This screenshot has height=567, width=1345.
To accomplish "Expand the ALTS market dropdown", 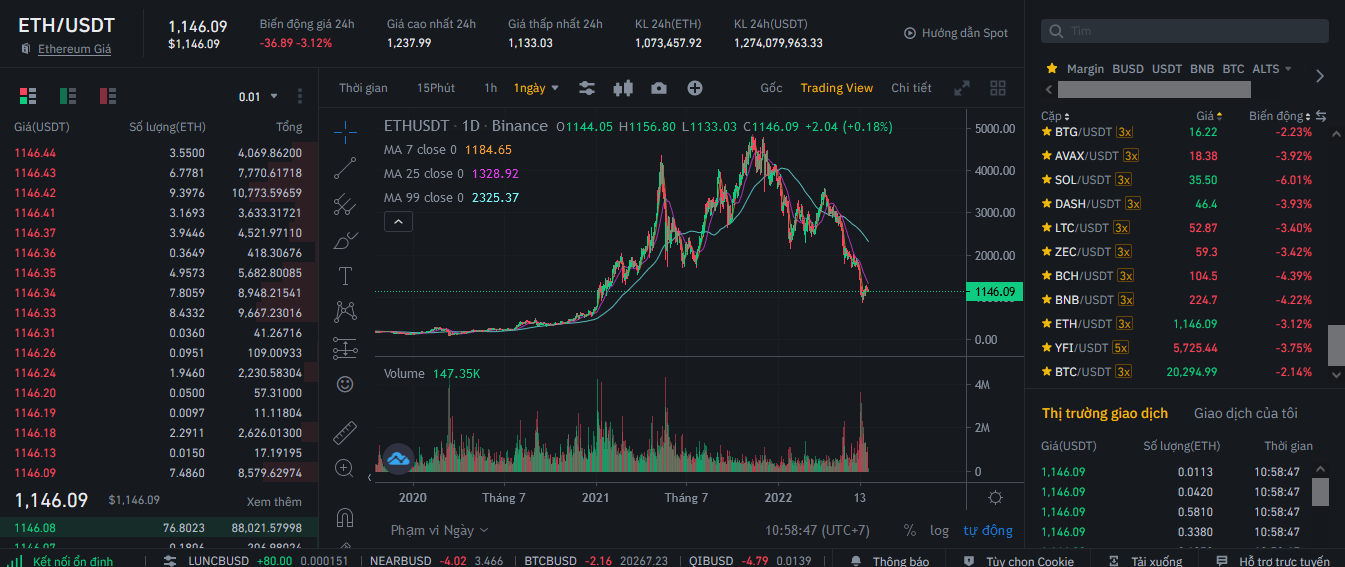I will tap(1272, 69).
